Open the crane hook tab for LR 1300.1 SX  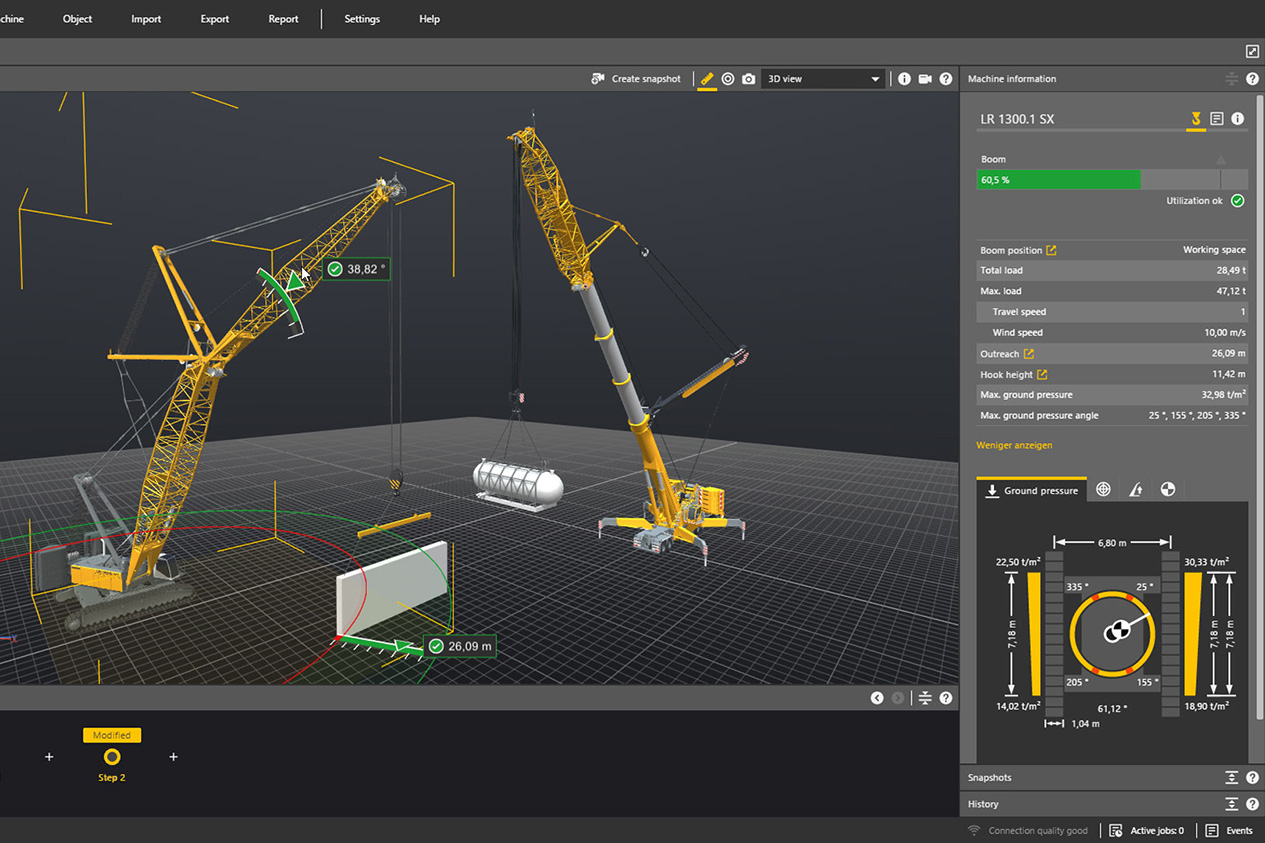point(1195,119)
